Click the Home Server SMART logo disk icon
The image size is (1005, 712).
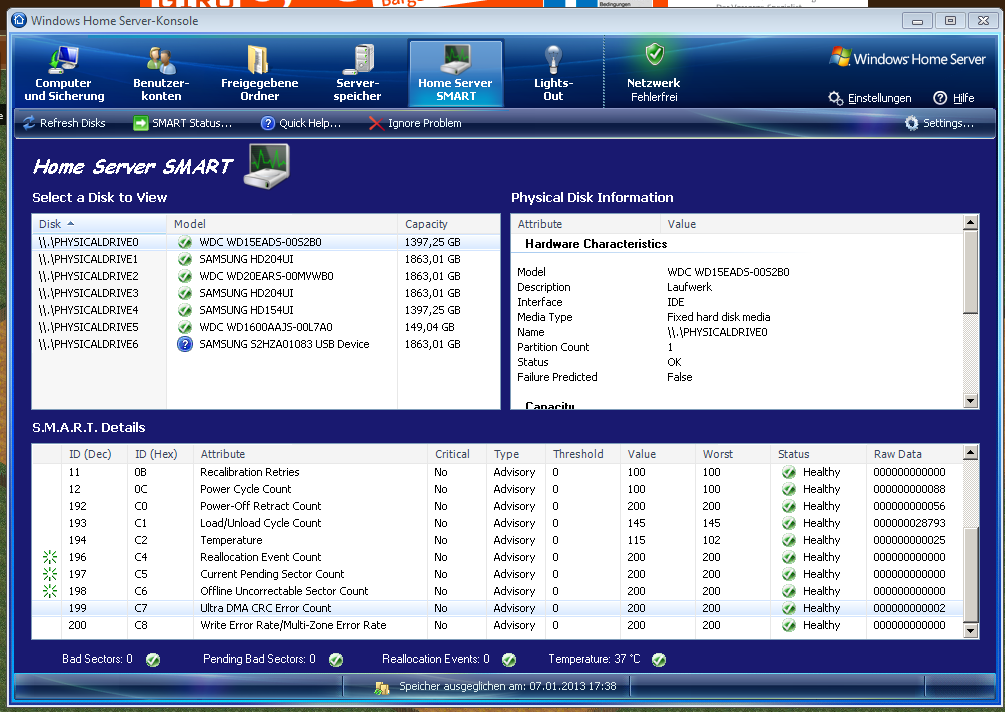(267, 165)
